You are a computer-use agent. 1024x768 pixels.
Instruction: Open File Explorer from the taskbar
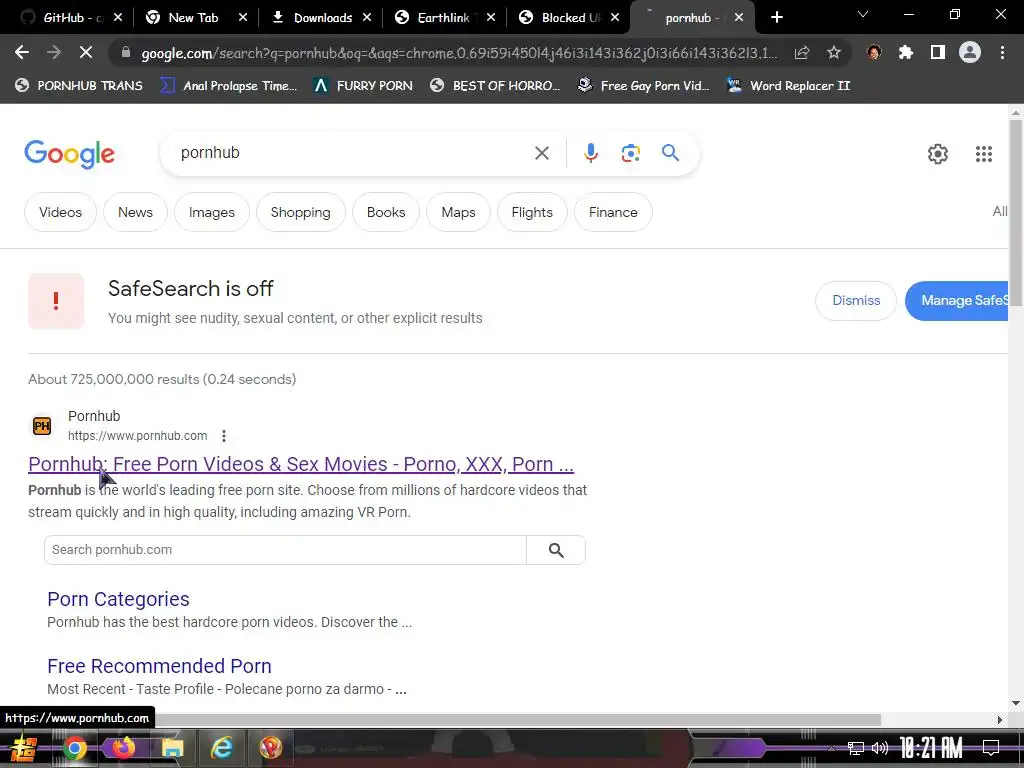tap(172, 748)
